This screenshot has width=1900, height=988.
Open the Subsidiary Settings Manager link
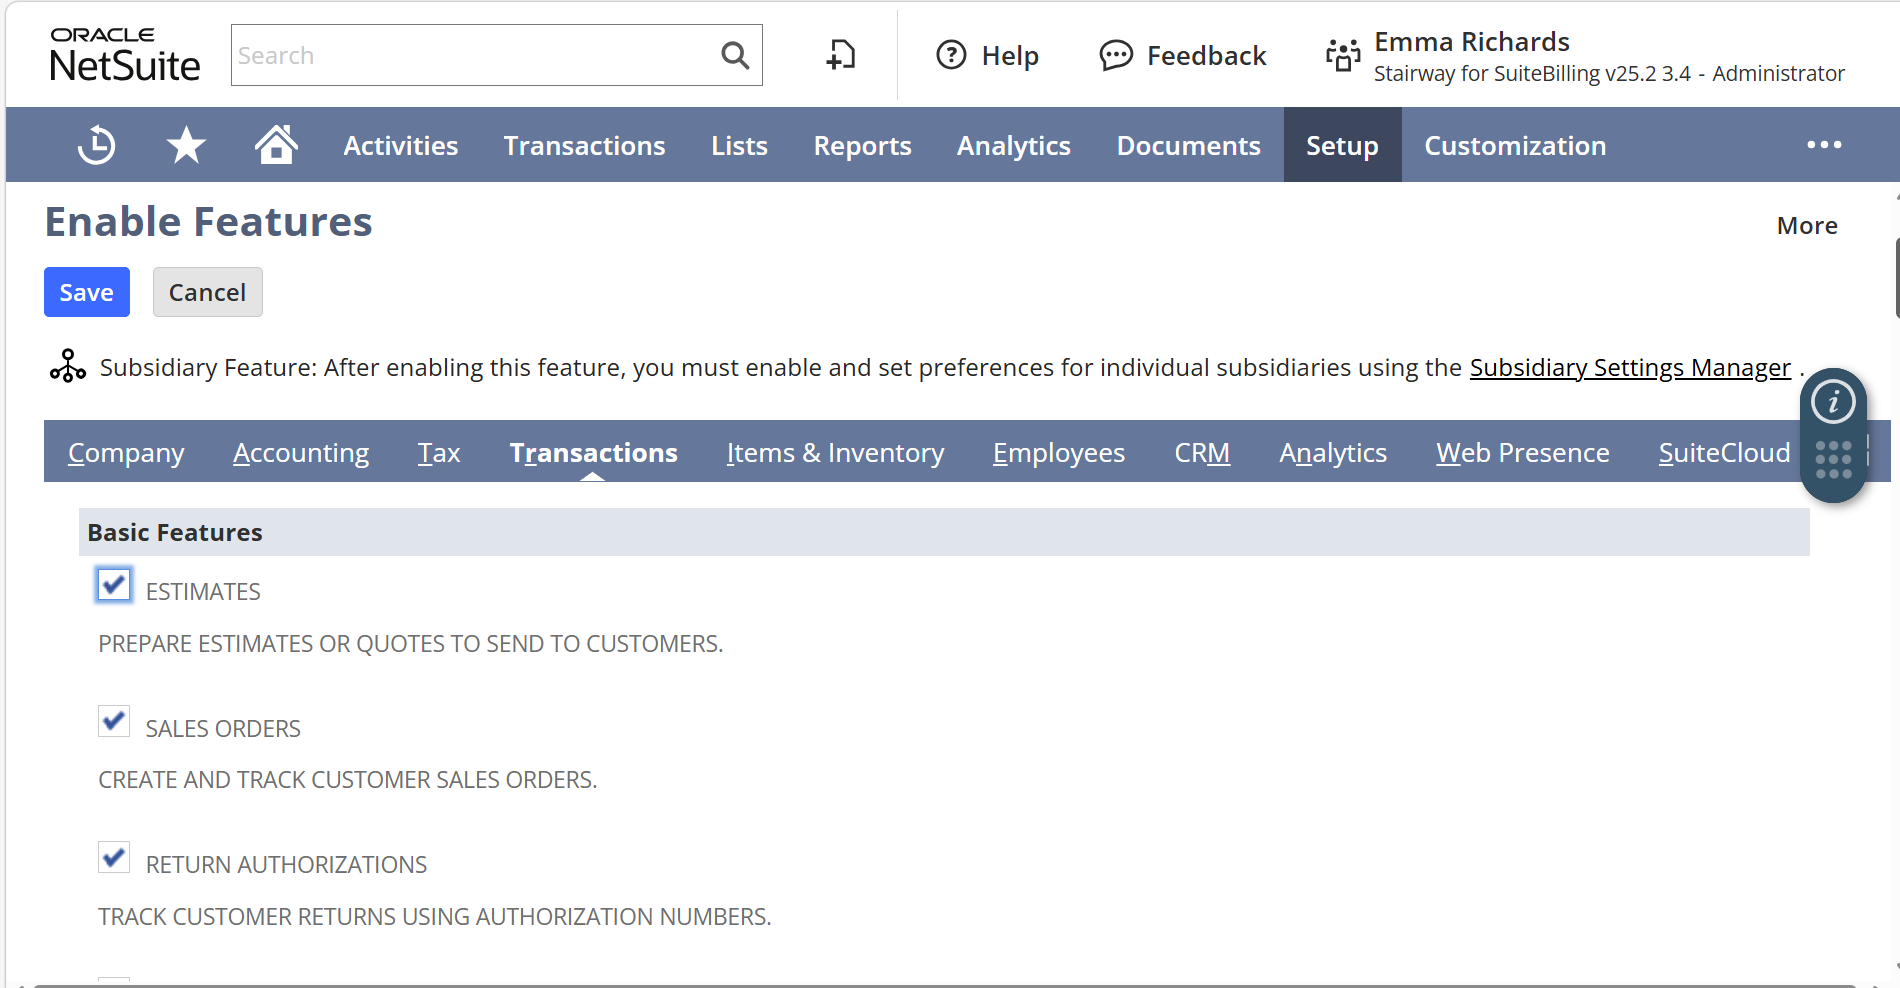(x=1629, y=368)
